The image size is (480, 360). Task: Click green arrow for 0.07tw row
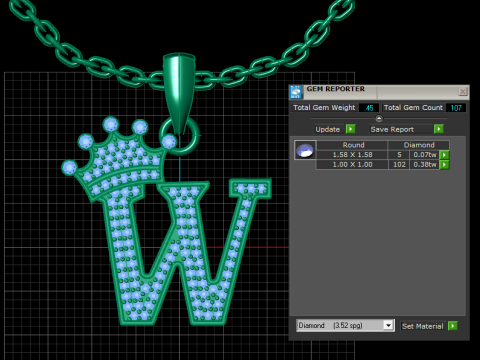[444, 155]
